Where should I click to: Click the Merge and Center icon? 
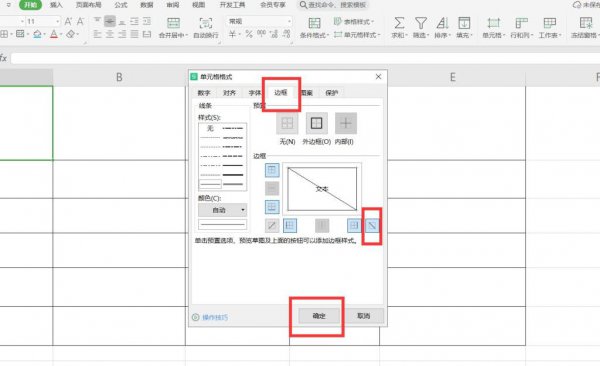coord(173,23)
